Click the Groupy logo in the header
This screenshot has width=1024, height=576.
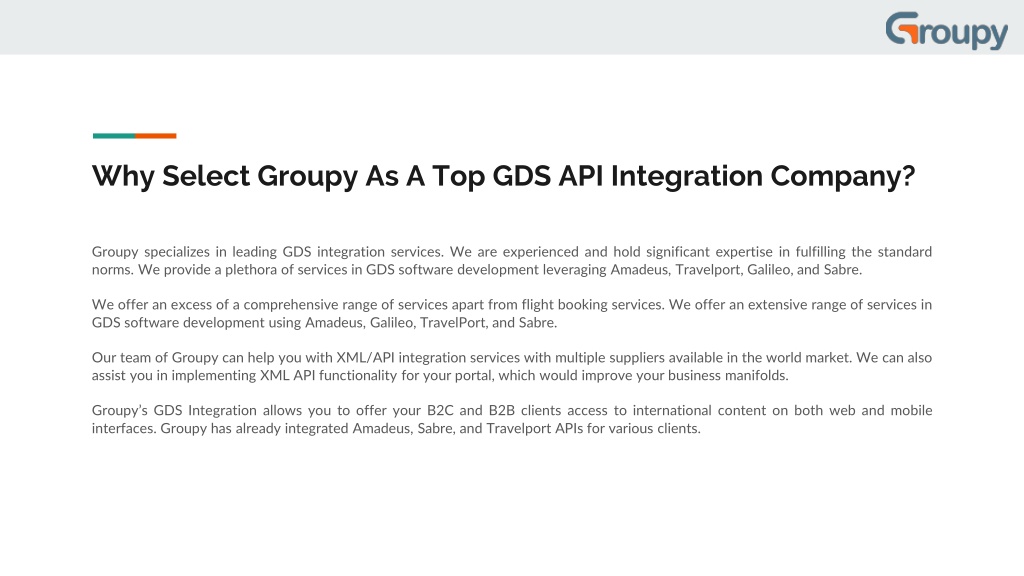pyautogui.click(x=946, y=30)
